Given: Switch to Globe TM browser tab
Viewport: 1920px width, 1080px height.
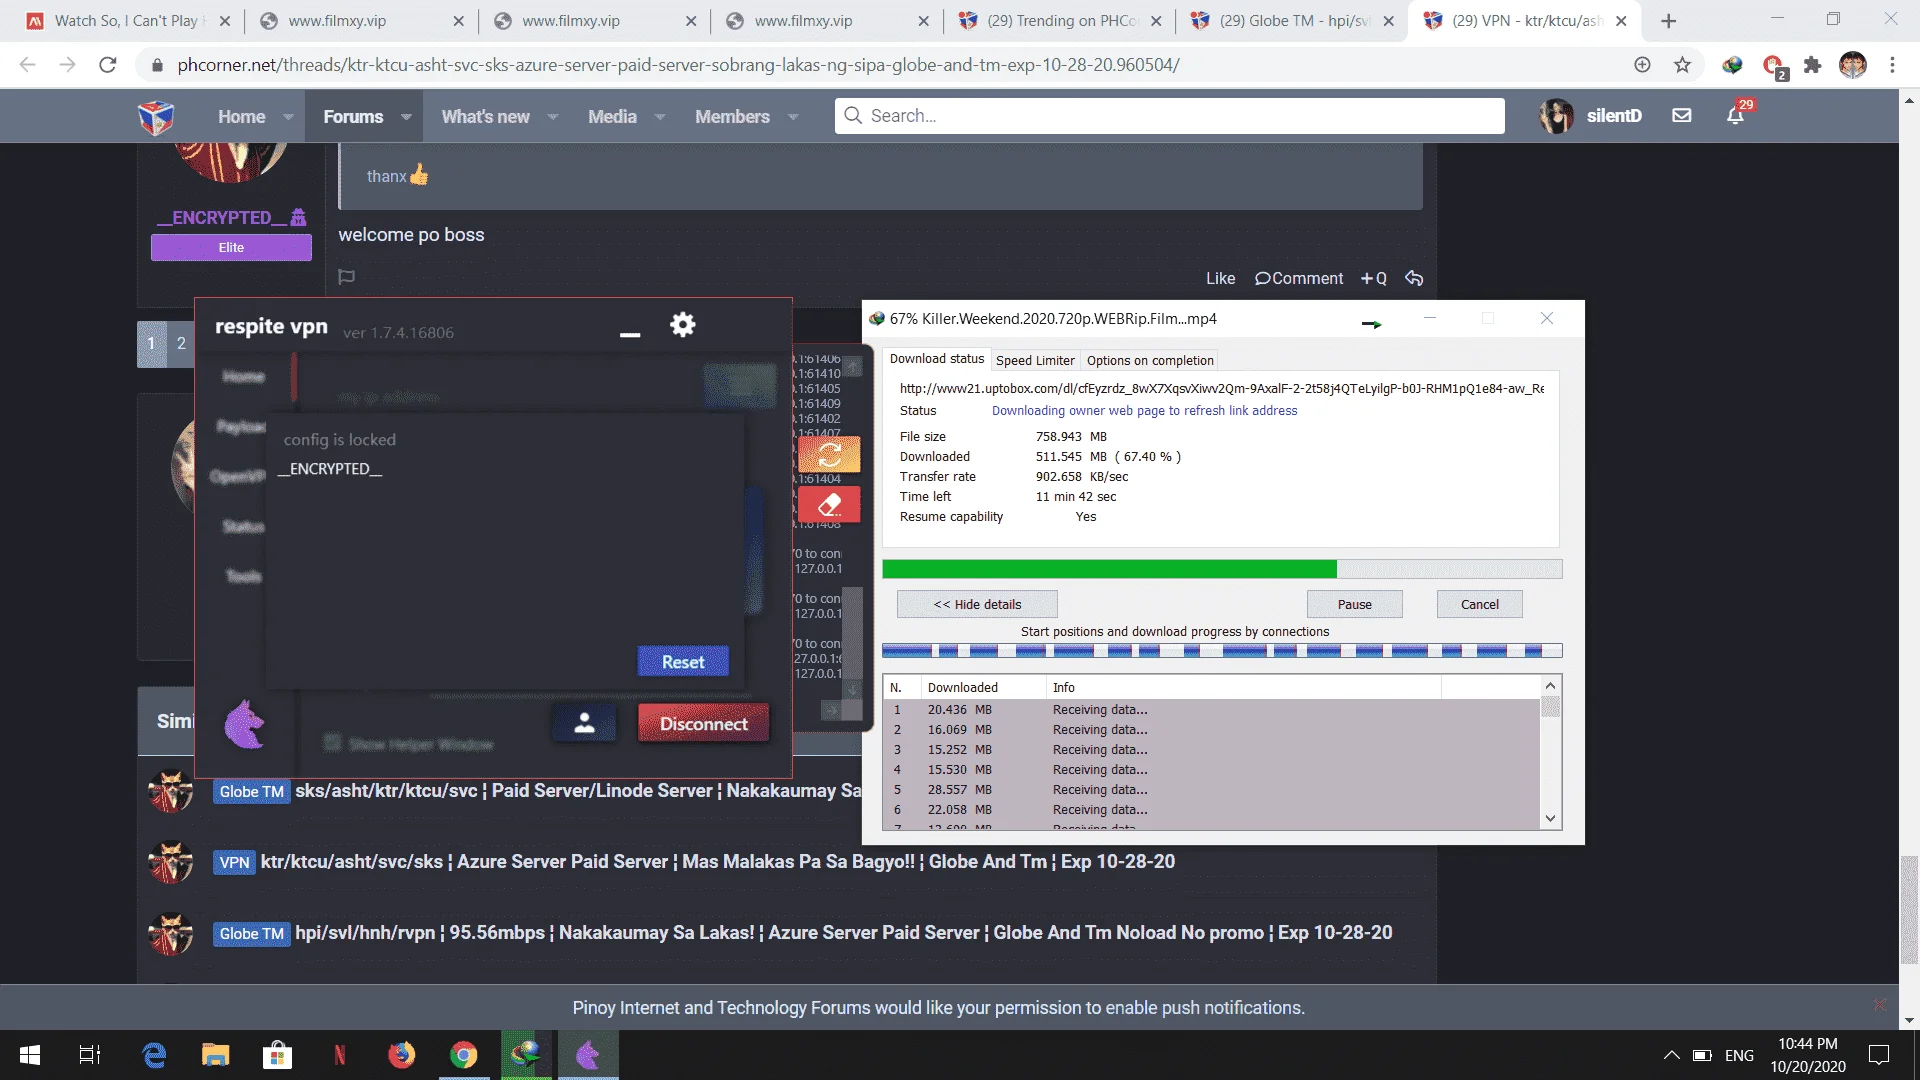Looking at the screenshot, I should 1293,21.
